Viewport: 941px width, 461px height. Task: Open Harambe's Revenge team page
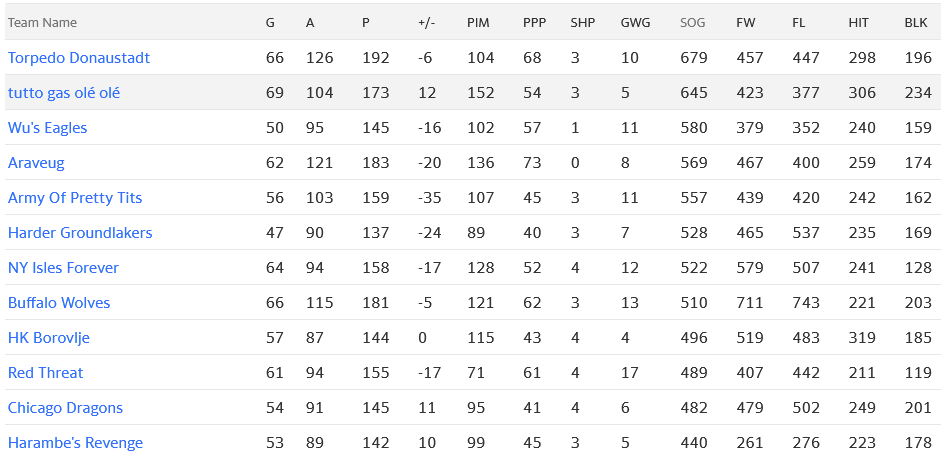75,443
